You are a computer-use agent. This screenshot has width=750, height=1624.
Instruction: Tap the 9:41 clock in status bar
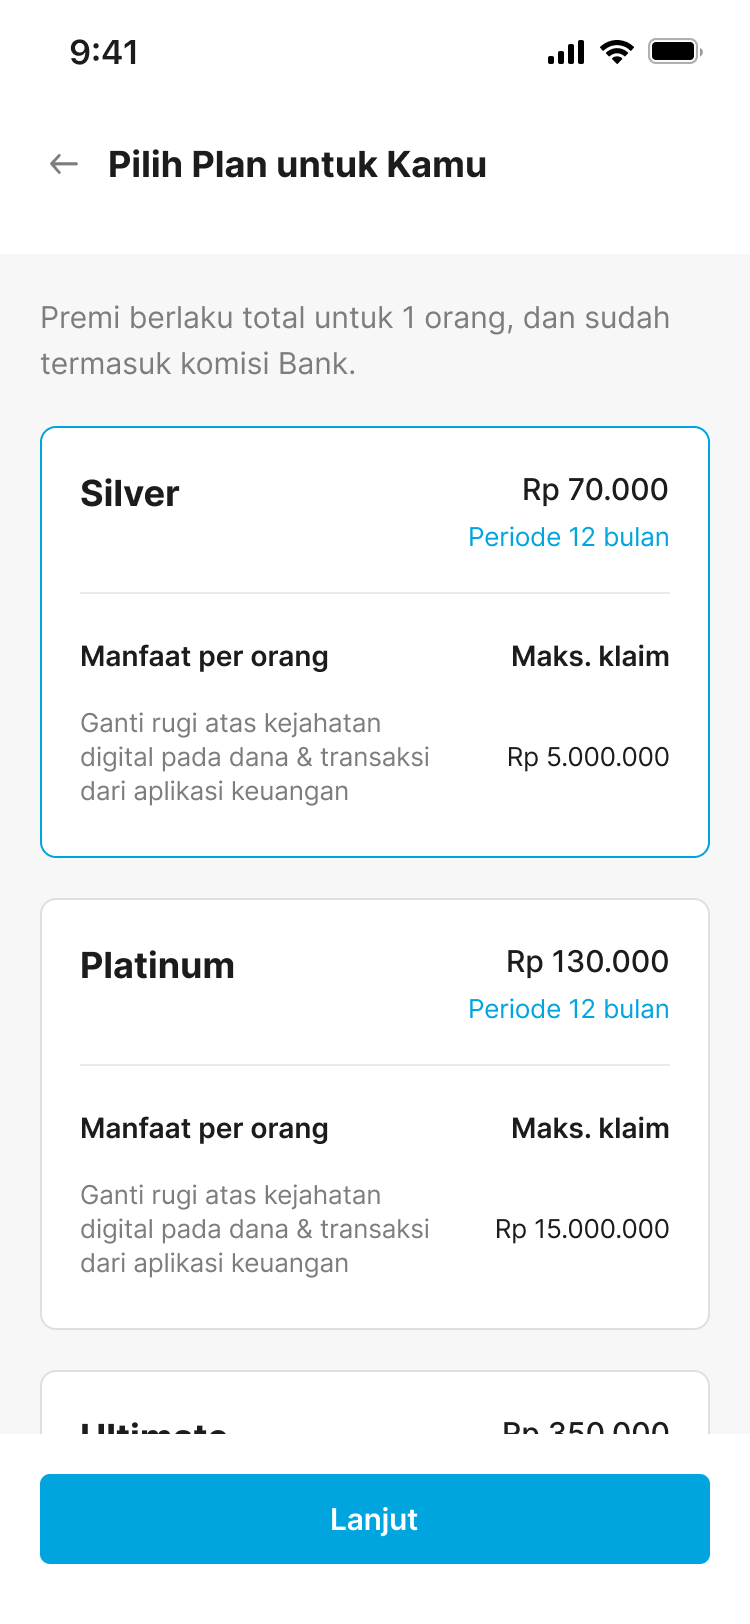pyautogui.click(x=104, y=52)
